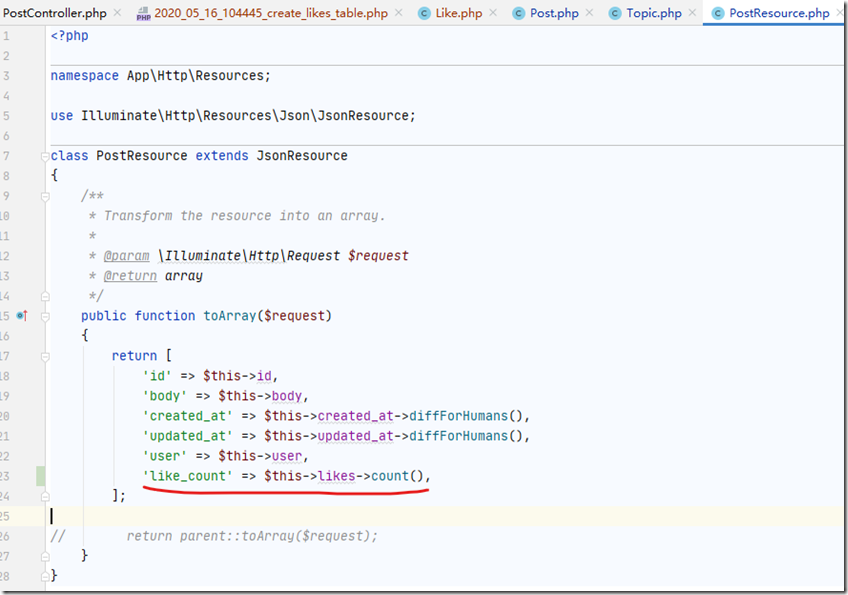Screen dimensions: 848x595
Task: Click the <?php opening tag
Action: pyautogui.click(x=69, y=36)
